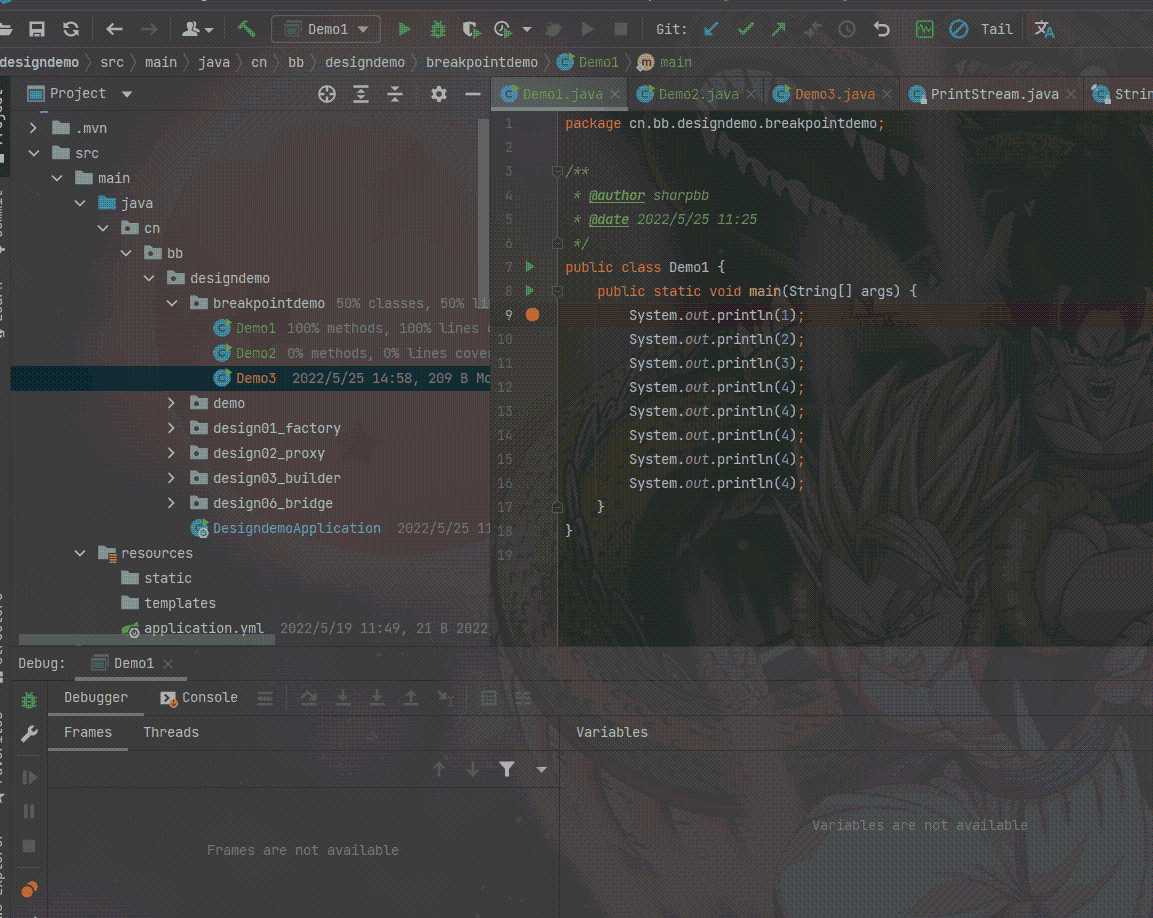Click Stop icon in debug sidebar
Image resolution: width=1153 pixels, height=918 pixels.
29,846
